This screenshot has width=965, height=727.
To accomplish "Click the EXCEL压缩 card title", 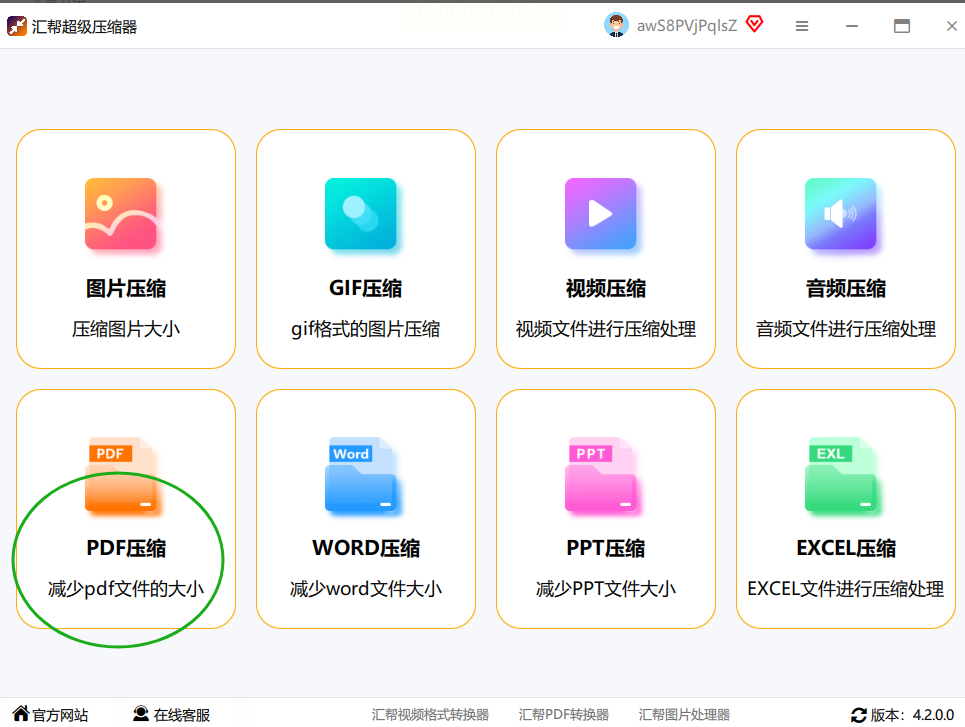I will click(846, 548).
